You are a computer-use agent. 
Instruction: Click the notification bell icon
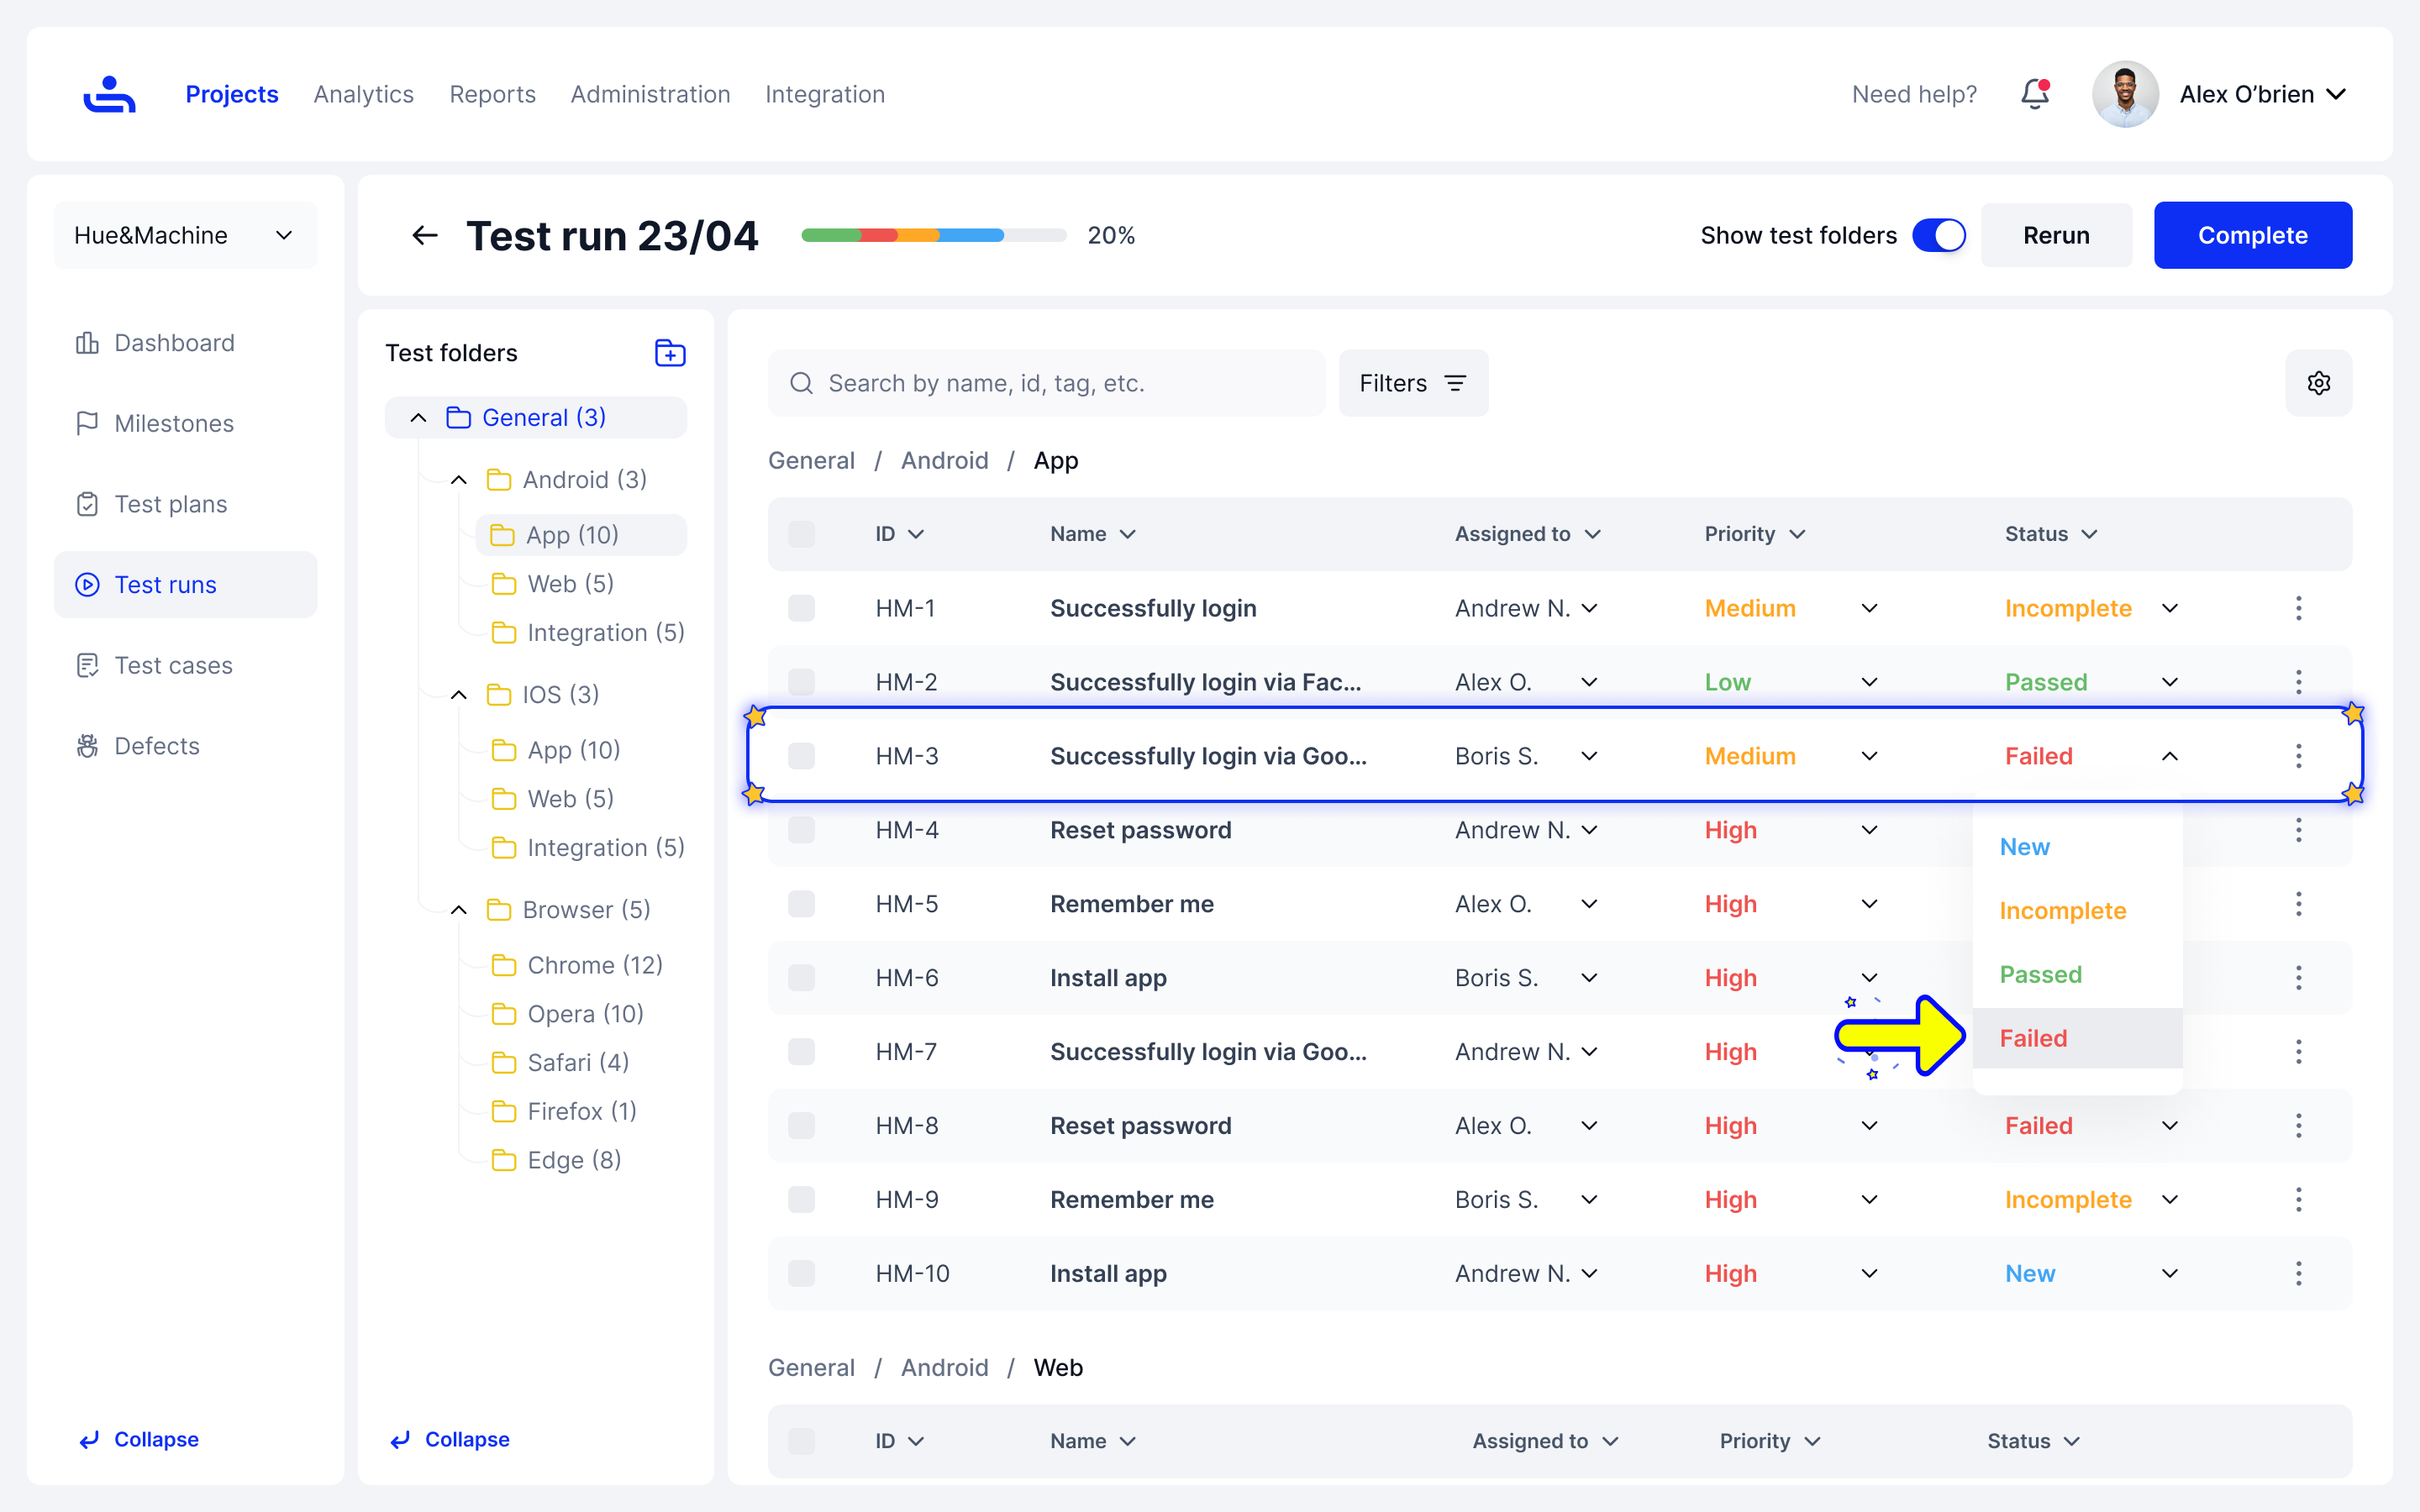click(x=2034, y=94)
